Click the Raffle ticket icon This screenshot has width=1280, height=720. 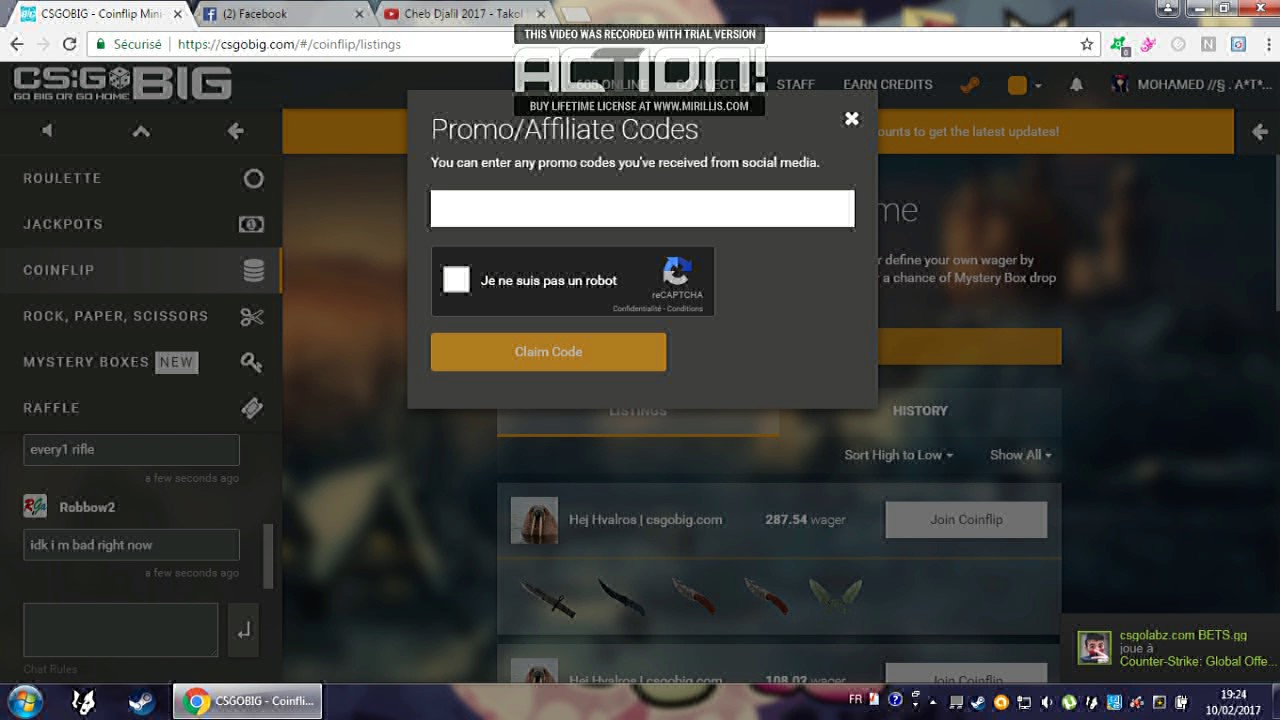click(252, 408)
